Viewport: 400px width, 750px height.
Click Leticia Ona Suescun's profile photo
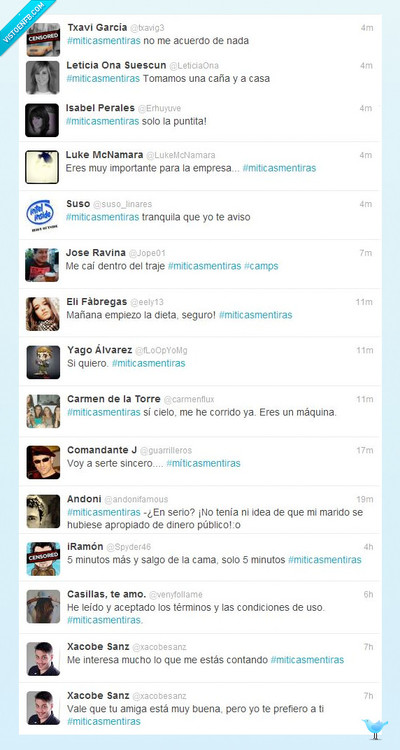point(43,77)
